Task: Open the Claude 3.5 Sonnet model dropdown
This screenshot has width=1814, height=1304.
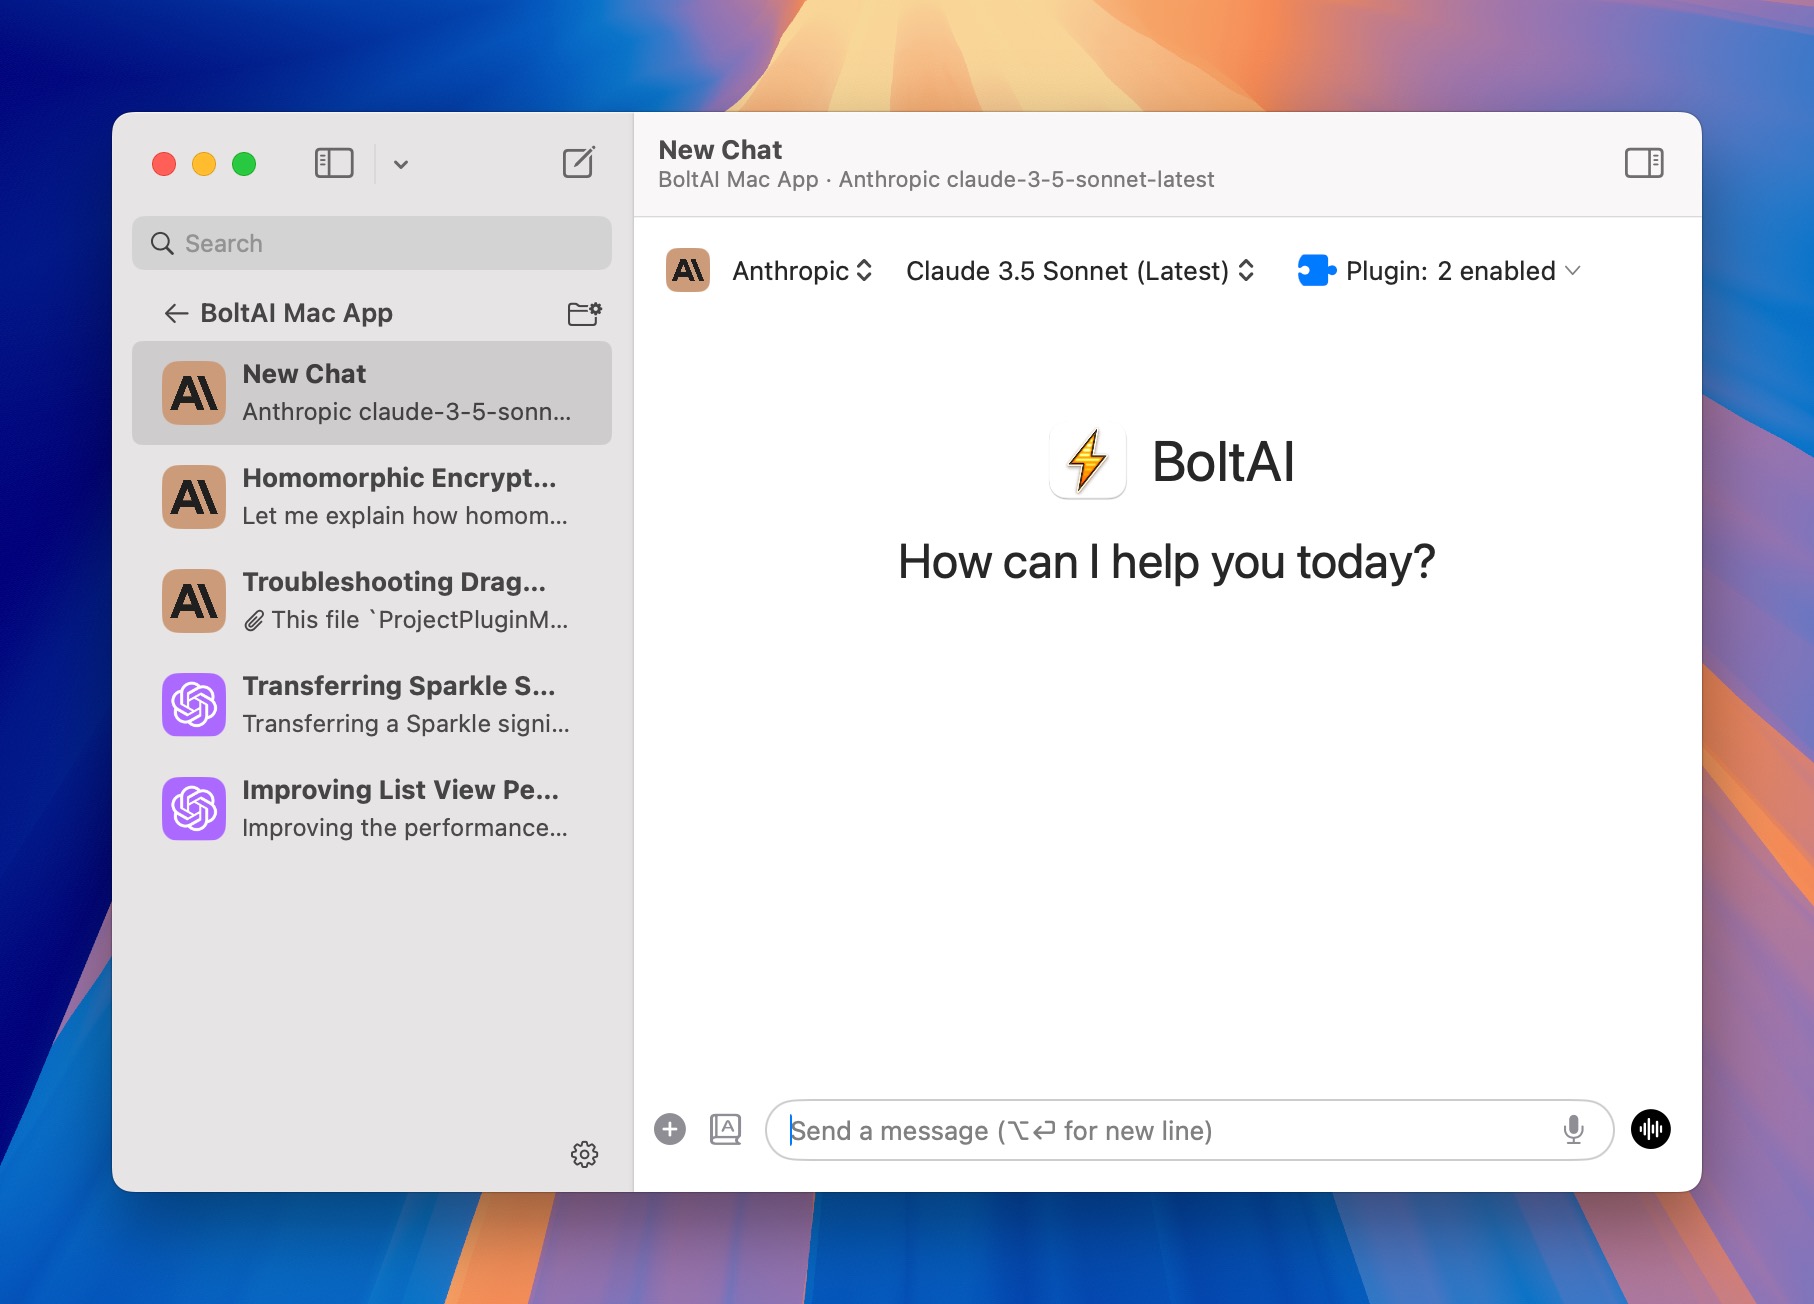Action: (x=1079, y=271)
